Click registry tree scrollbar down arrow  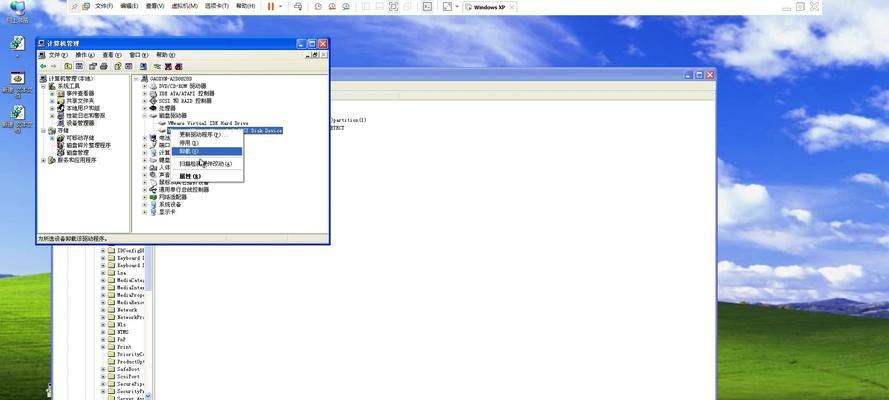149,395
